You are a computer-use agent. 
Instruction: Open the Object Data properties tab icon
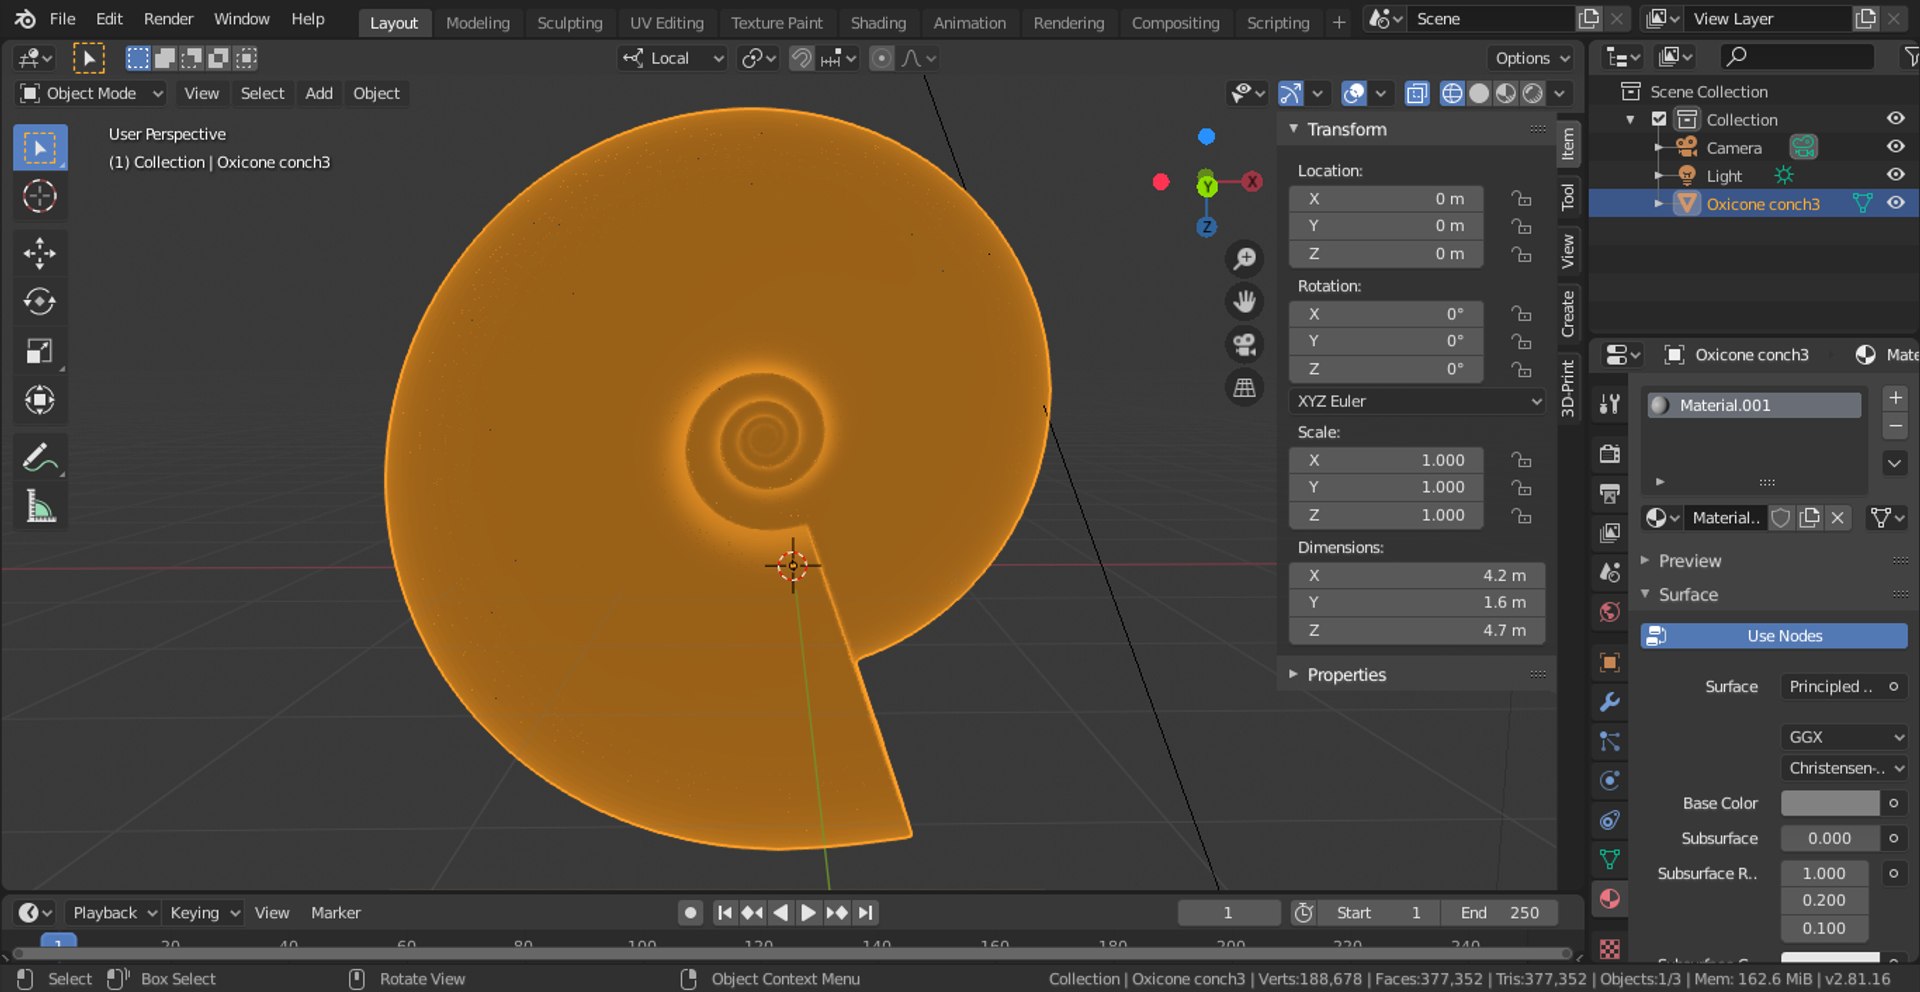coord(1609,859)
